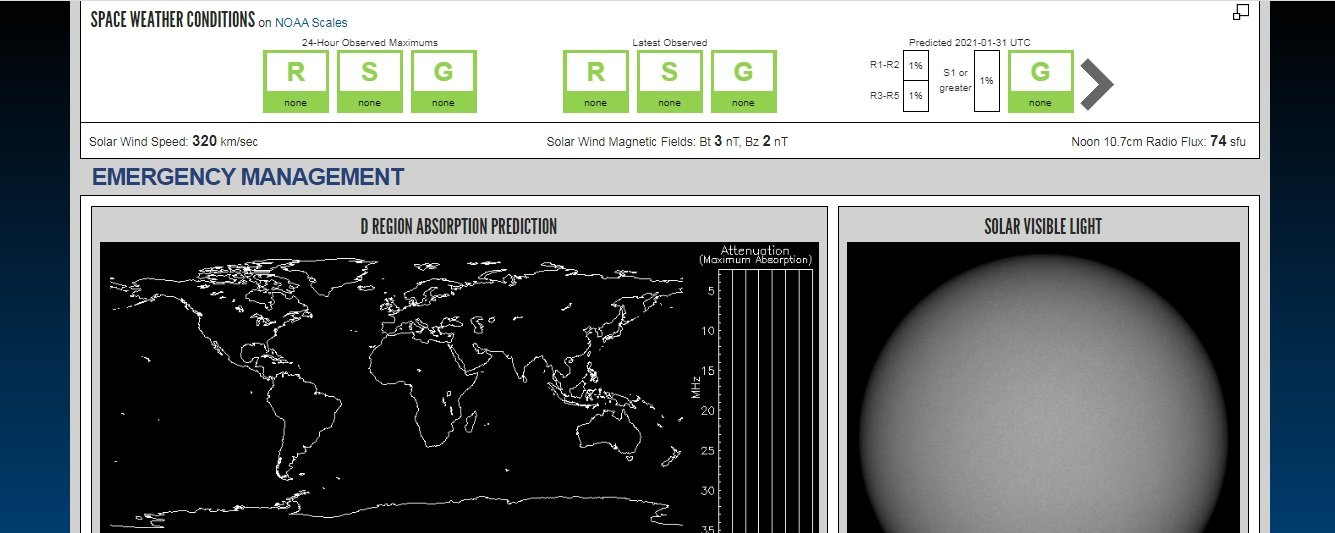Click the NOAA Scales link

coord(311,22)
